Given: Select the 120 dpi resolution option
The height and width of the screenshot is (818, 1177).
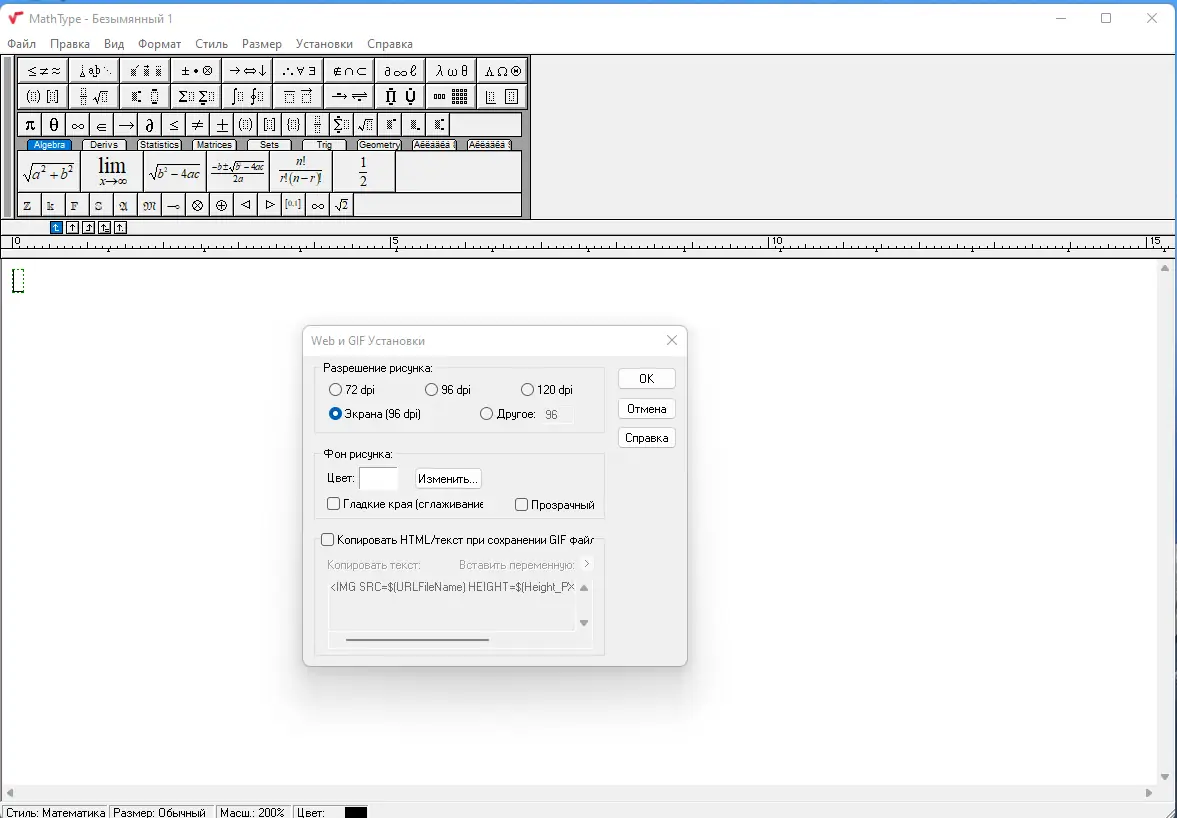Looking at the screenshot, I should tap(528, 389).
